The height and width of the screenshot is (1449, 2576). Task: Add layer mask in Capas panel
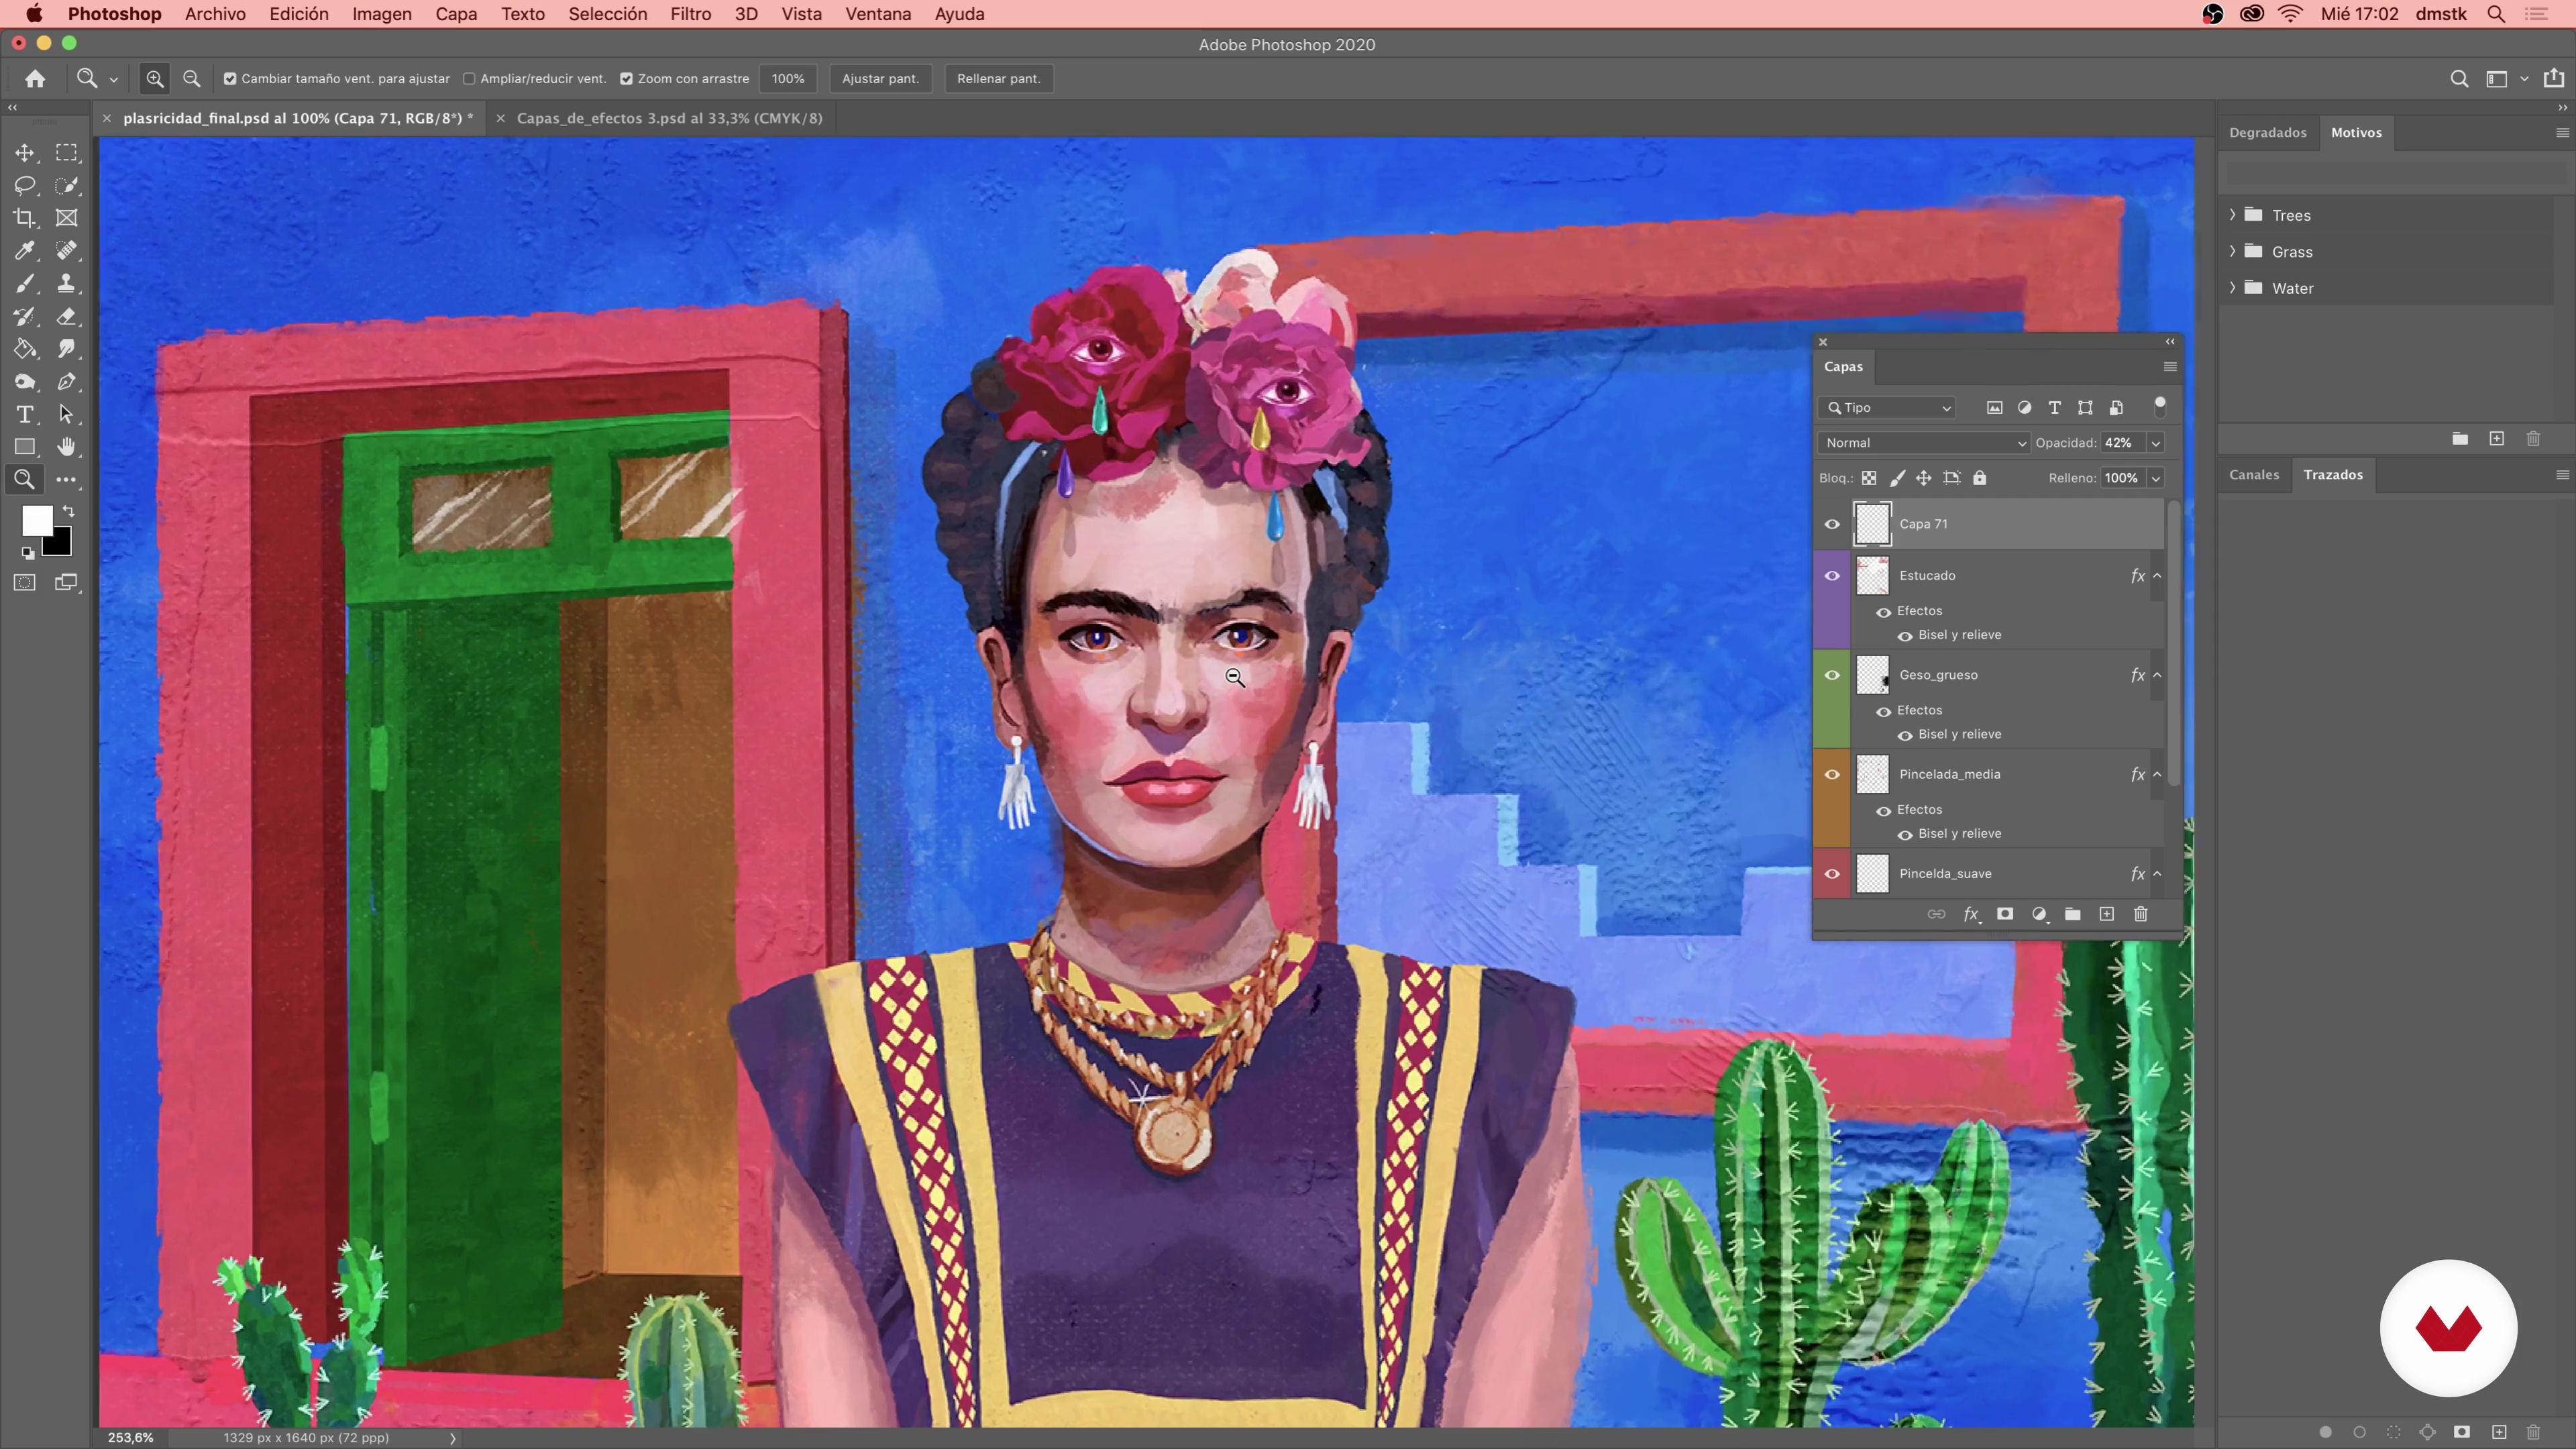2005,914
